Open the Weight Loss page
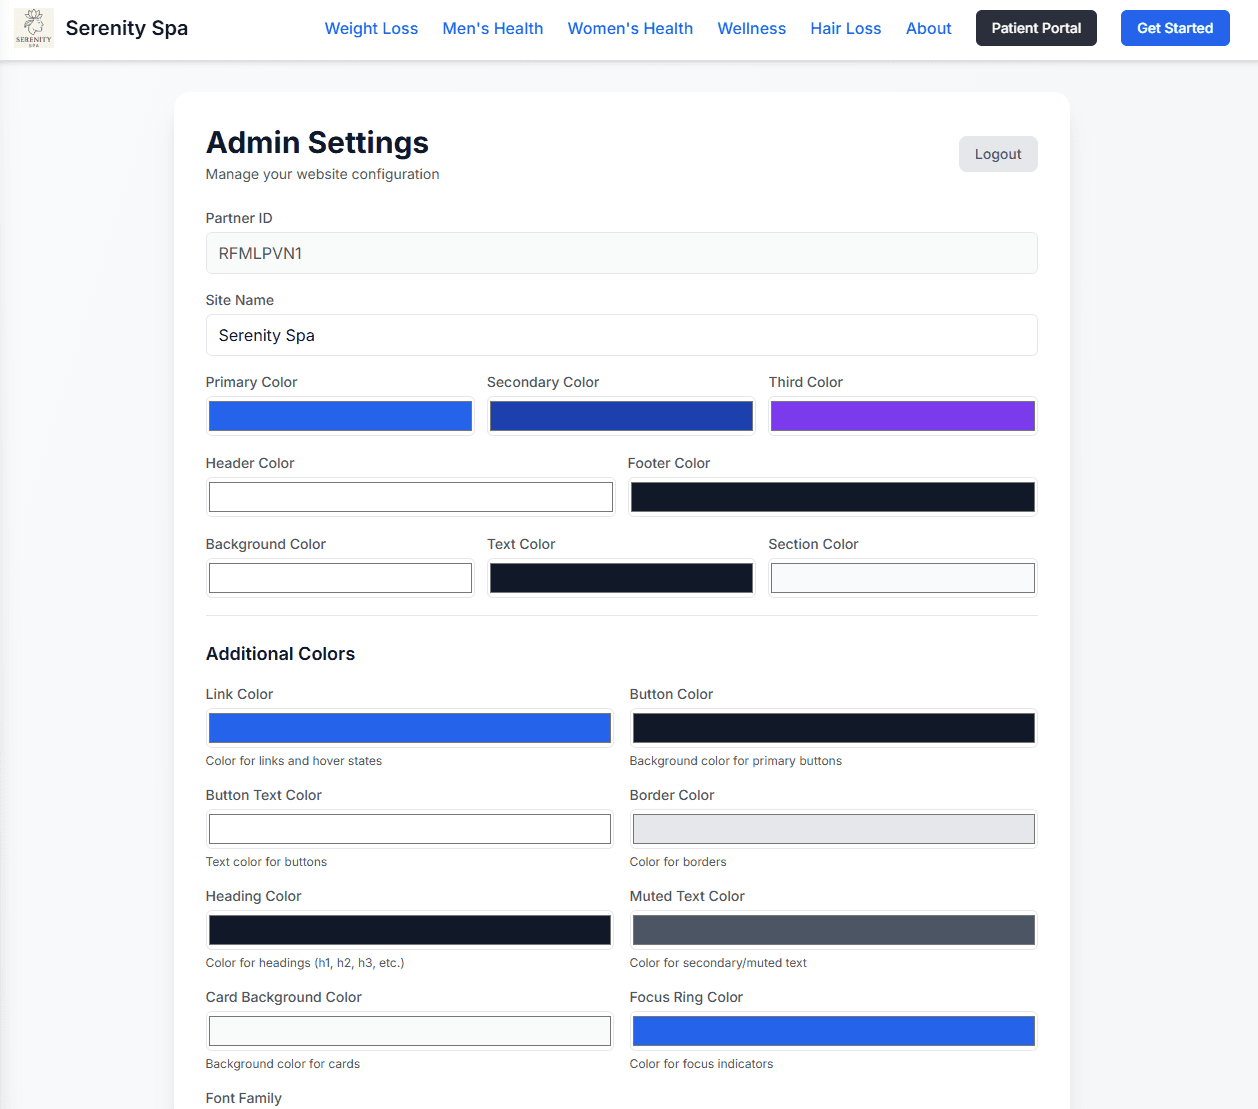The image size is (1258, 1109). click(371, 28)
